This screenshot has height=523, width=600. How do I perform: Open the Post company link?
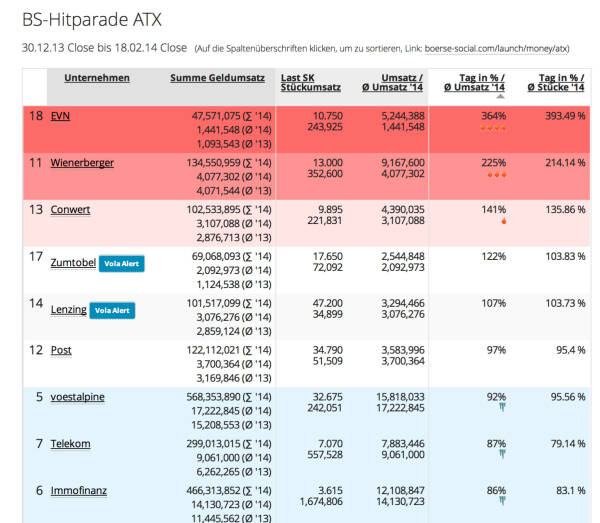point(61,350)
